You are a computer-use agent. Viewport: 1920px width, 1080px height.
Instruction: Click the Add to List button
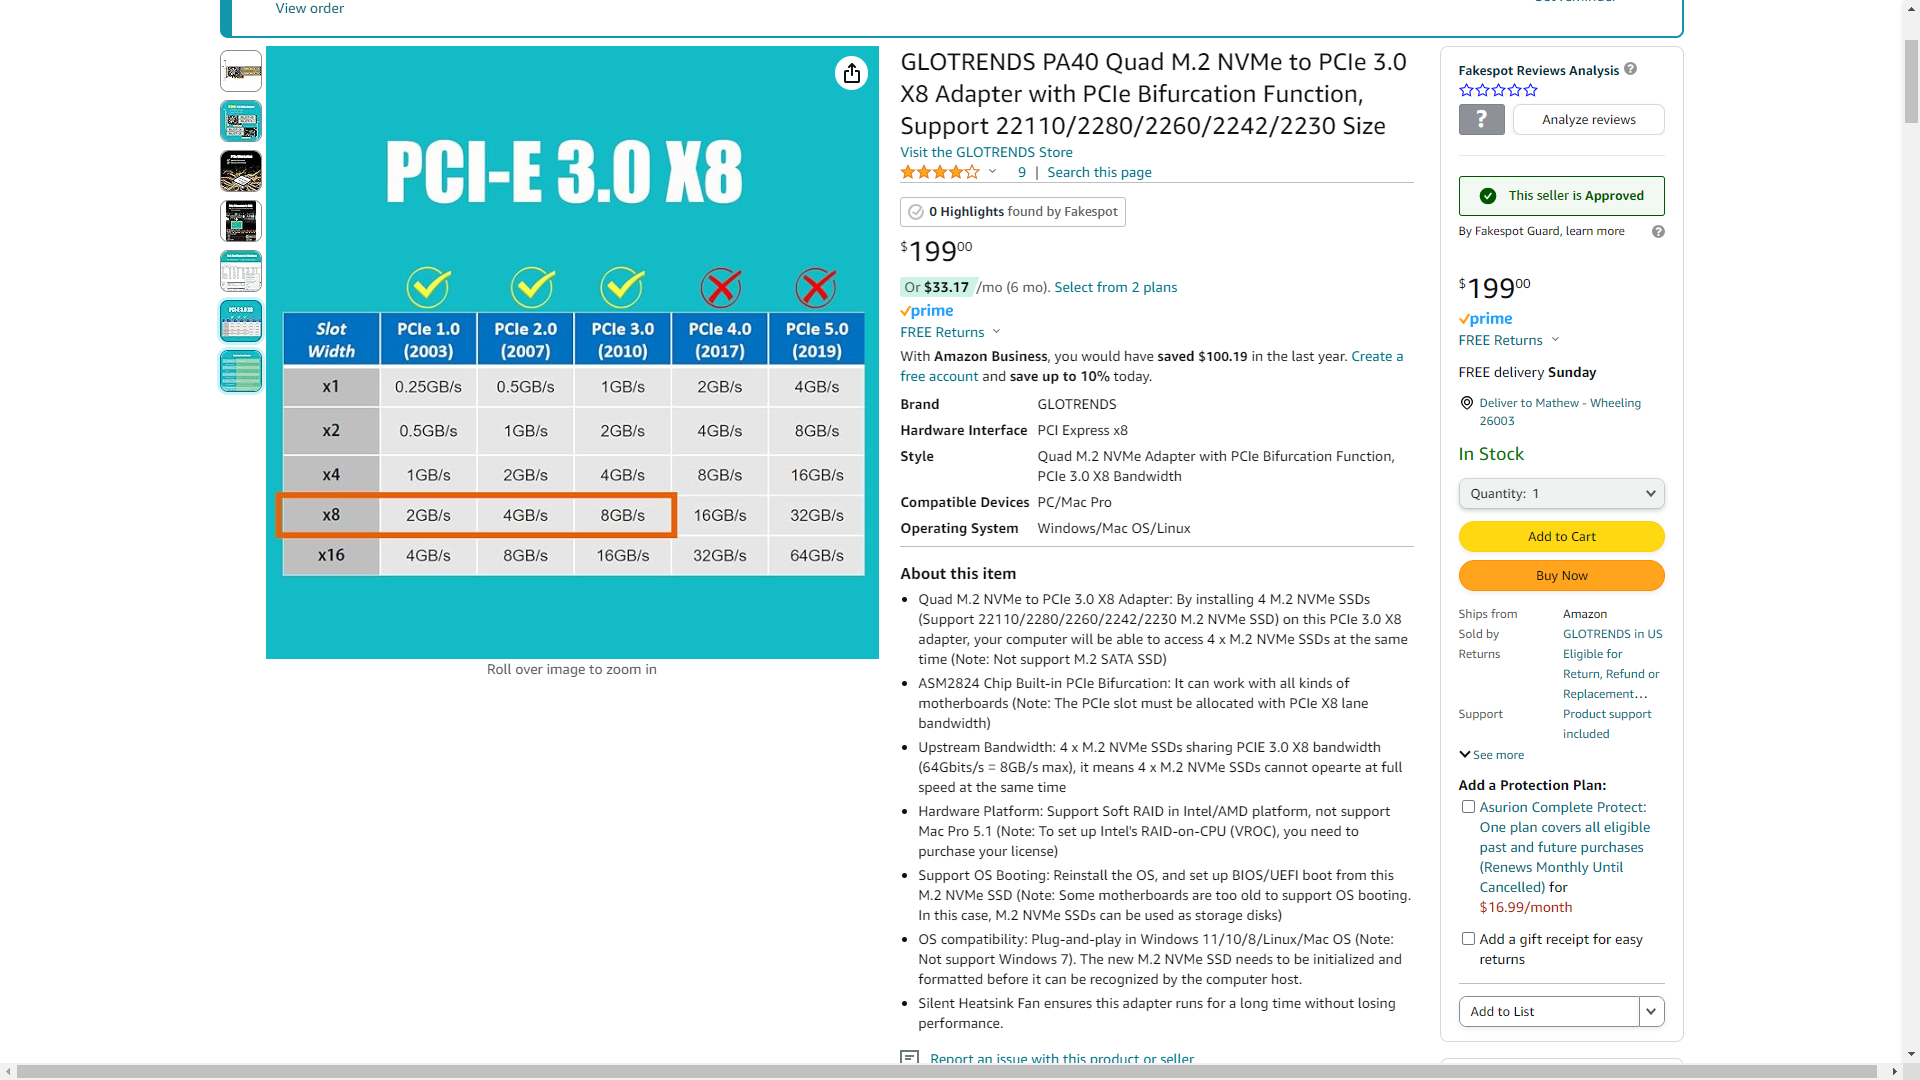tap(1548, 1011)
